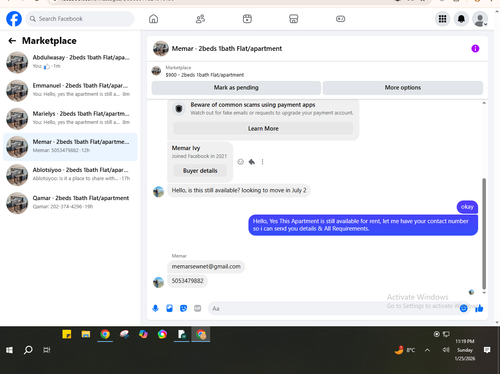Screen dimensions: 500x374
Task: Click Buyer details button
Action: click(x=200, y=171)
